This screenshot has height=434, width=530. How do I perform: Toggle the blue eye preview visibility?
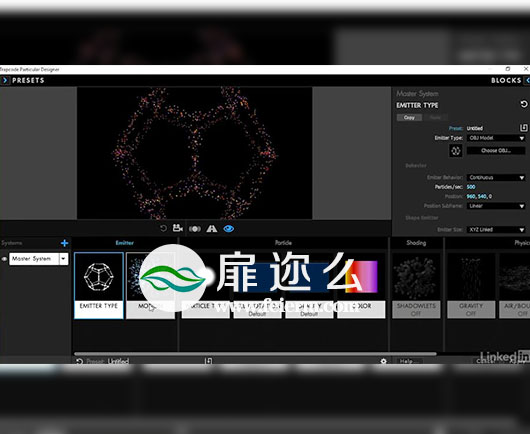pyautogui.click(x=228, y=229)
